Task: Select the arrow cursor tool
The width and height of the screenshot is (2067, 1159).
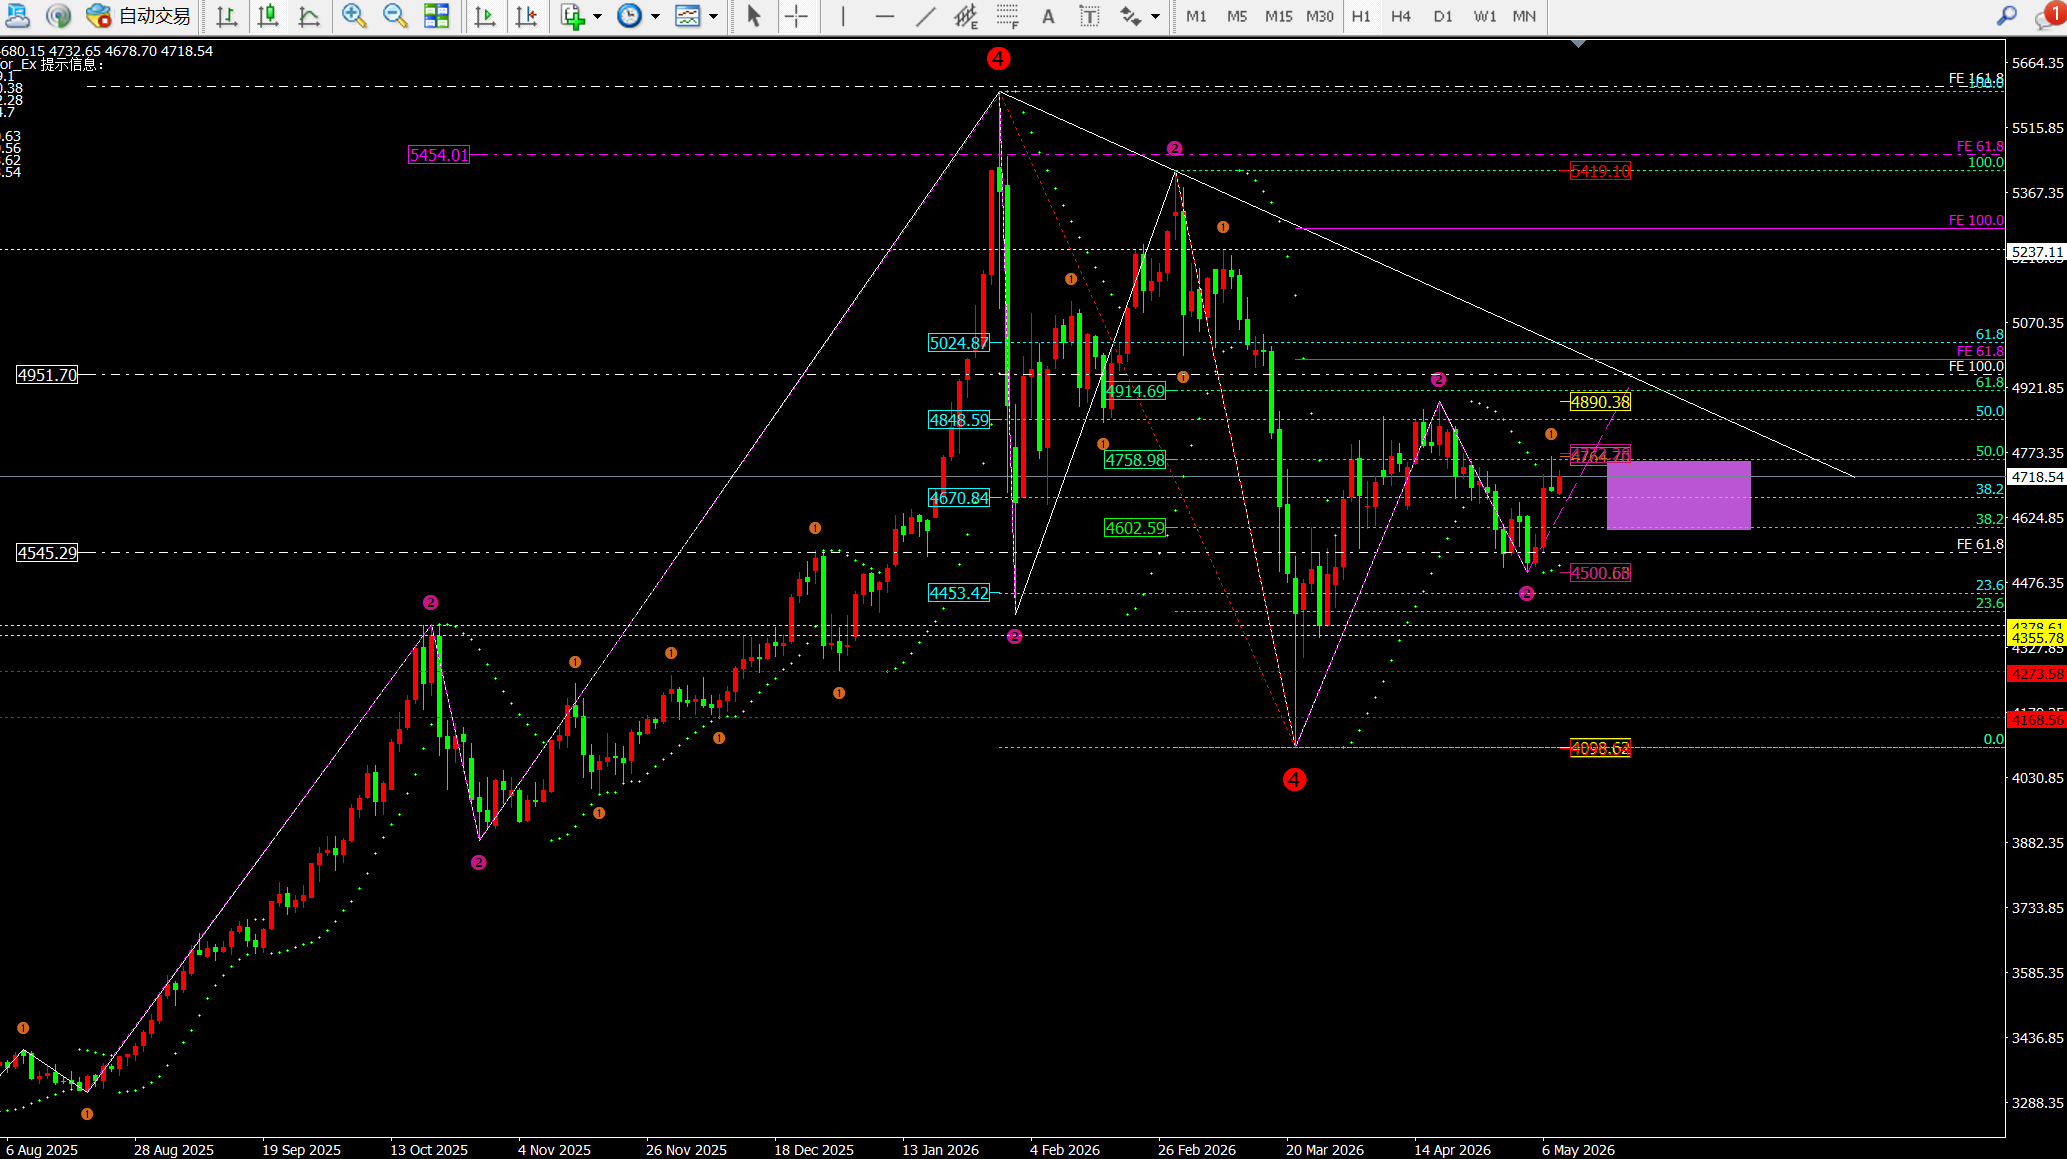Action: pos(754,16)
